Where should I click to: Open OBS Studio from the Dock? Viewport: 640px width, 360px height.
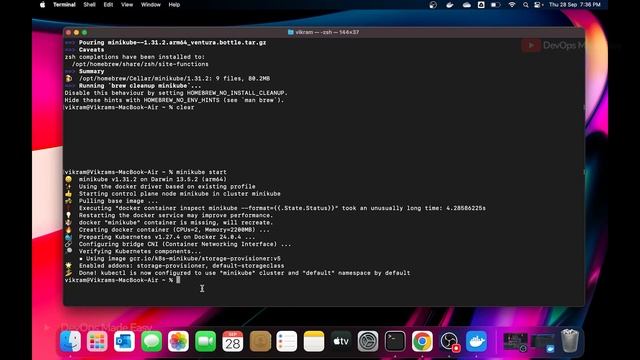(x=449, y=341)
